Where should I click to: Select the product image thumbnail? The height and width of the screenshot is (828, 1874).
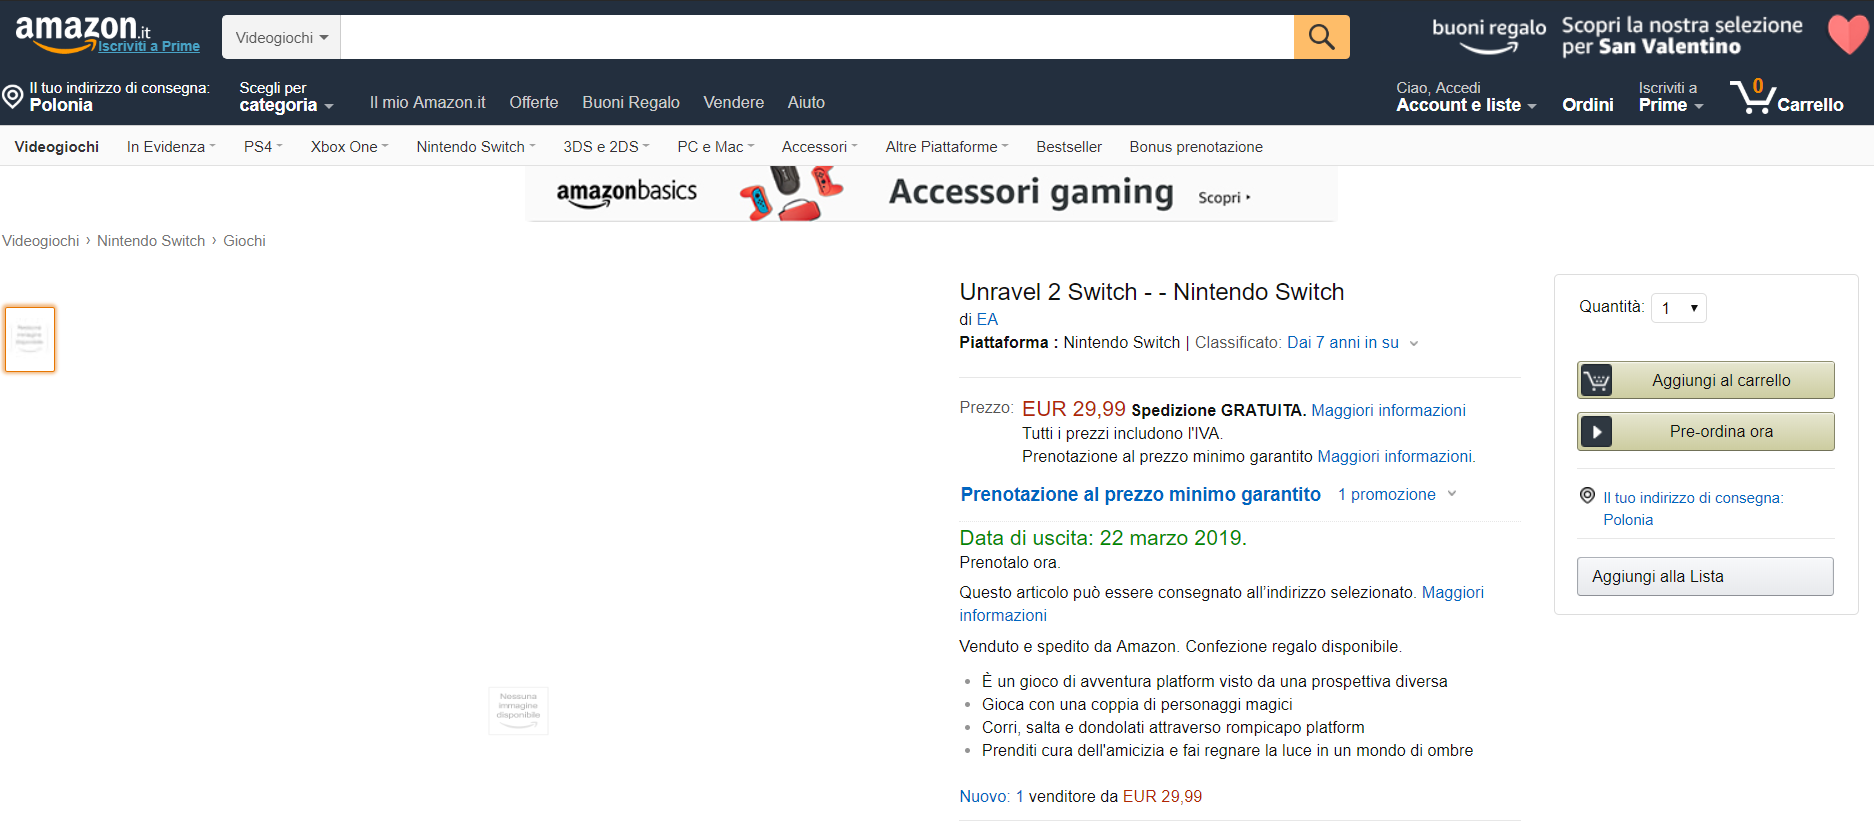[x=30, y=339]
